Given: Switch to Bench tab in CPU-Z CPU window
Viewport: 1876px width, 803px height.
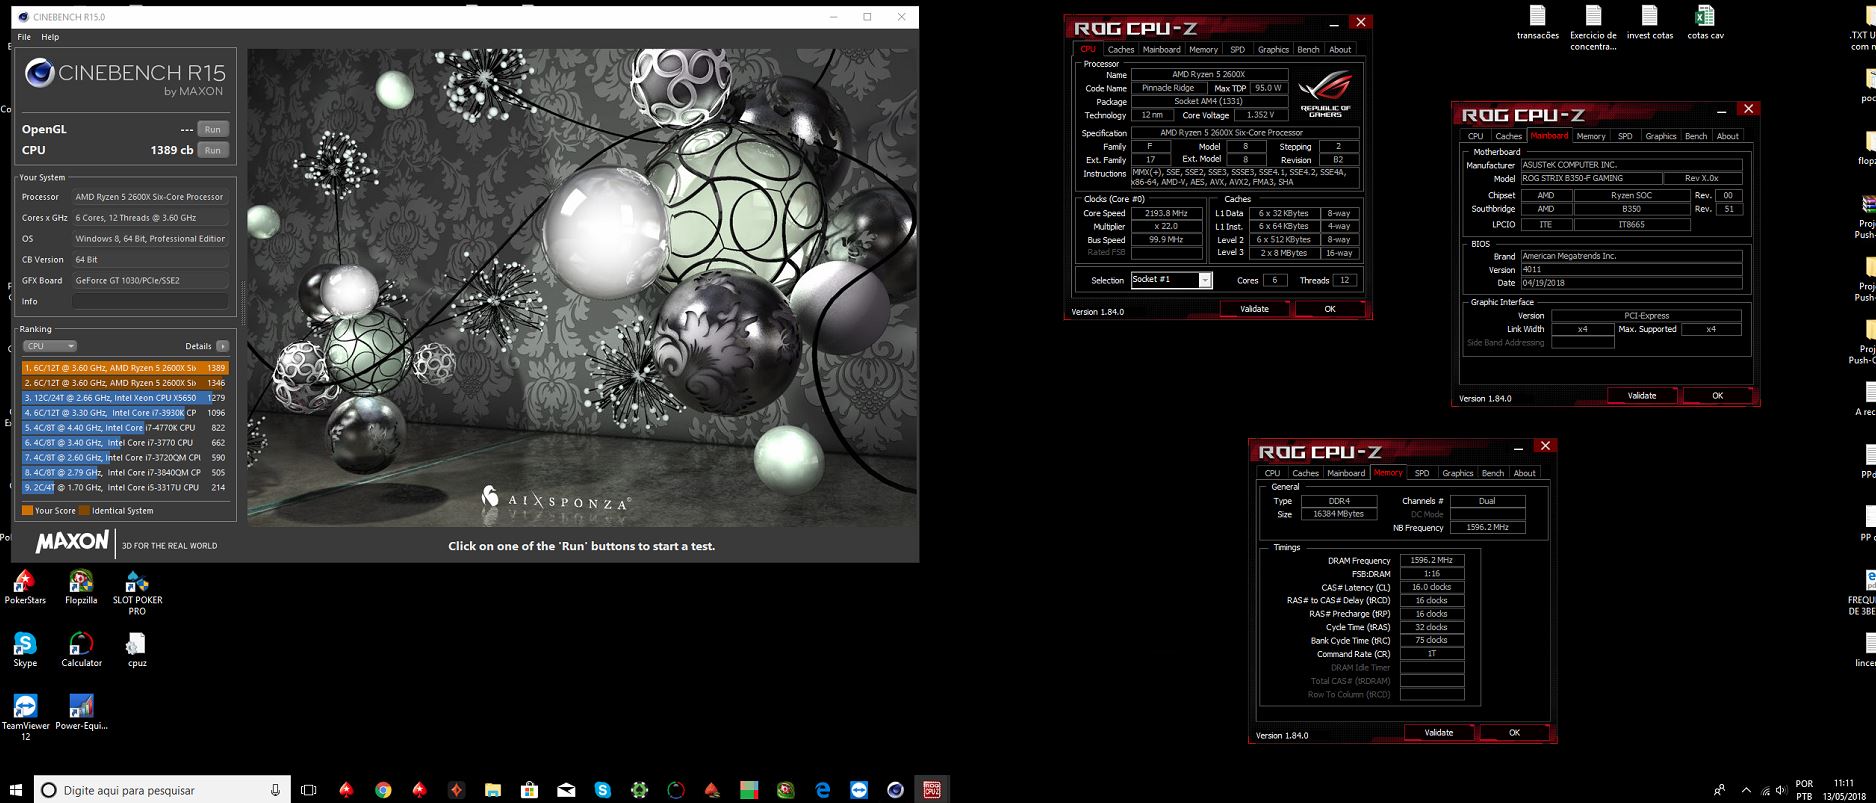Looking at the screenshot, I should tap(1308, 49).
